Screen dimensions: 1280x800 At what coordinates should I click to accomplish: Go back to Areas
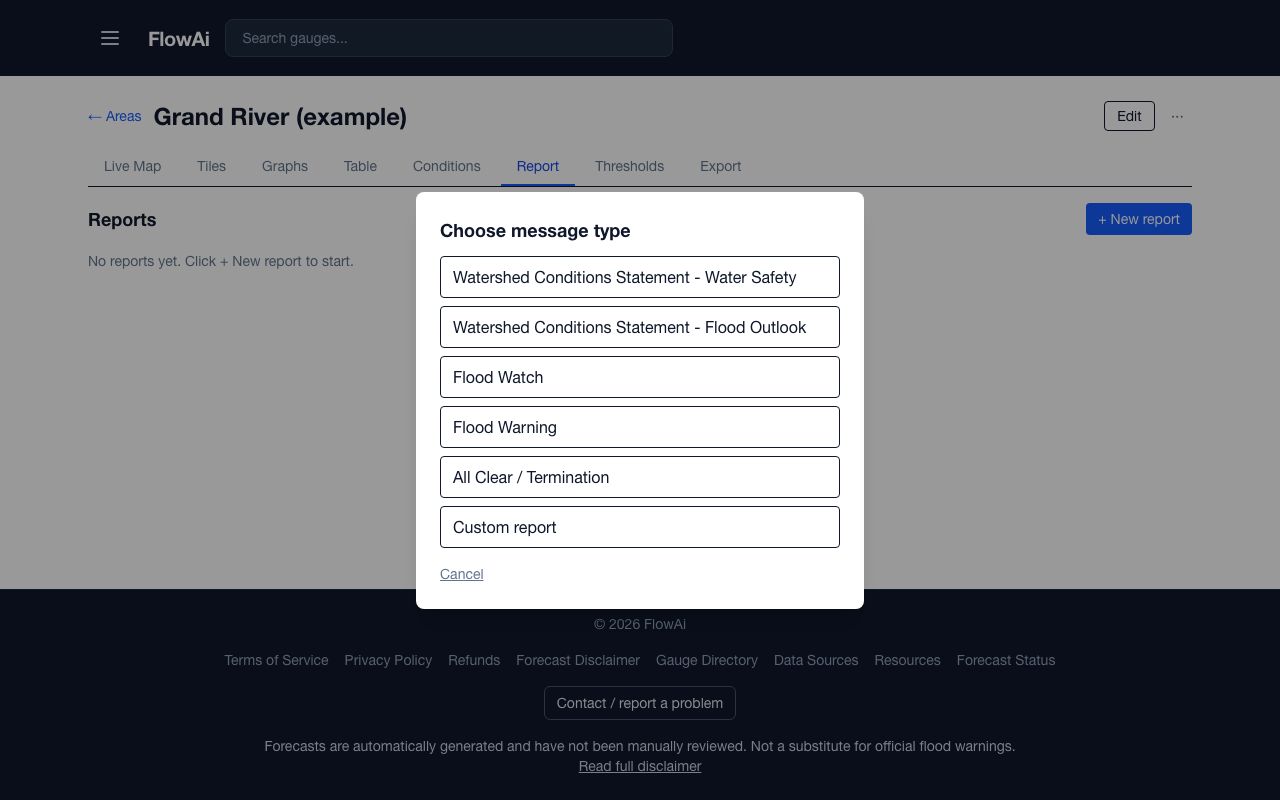[114, 116]
